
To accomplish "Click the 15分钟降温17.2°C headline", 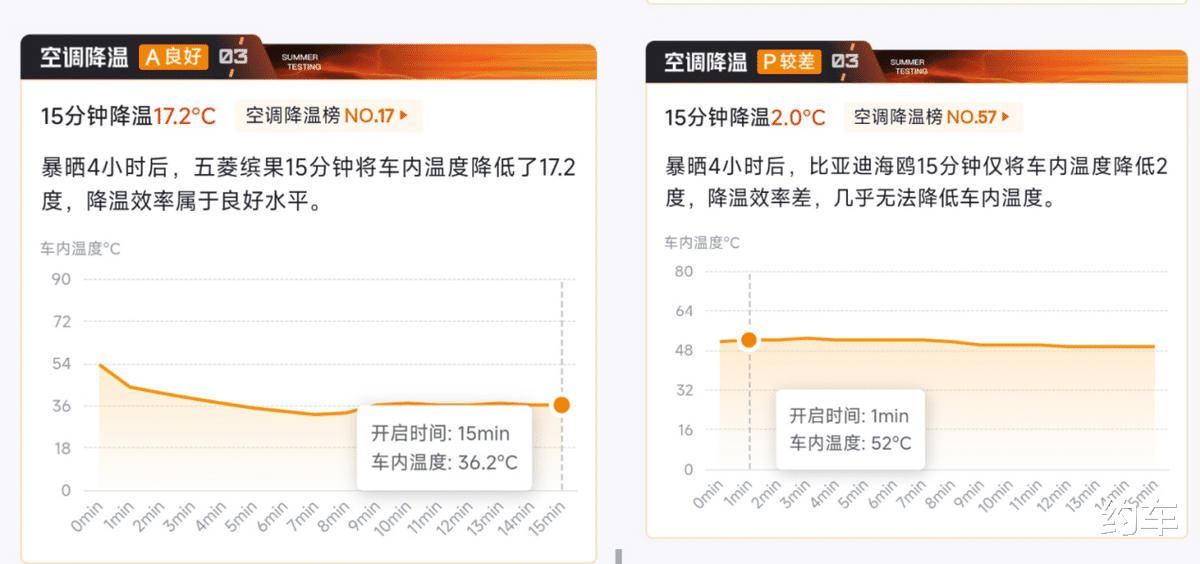I will [128, 116].
